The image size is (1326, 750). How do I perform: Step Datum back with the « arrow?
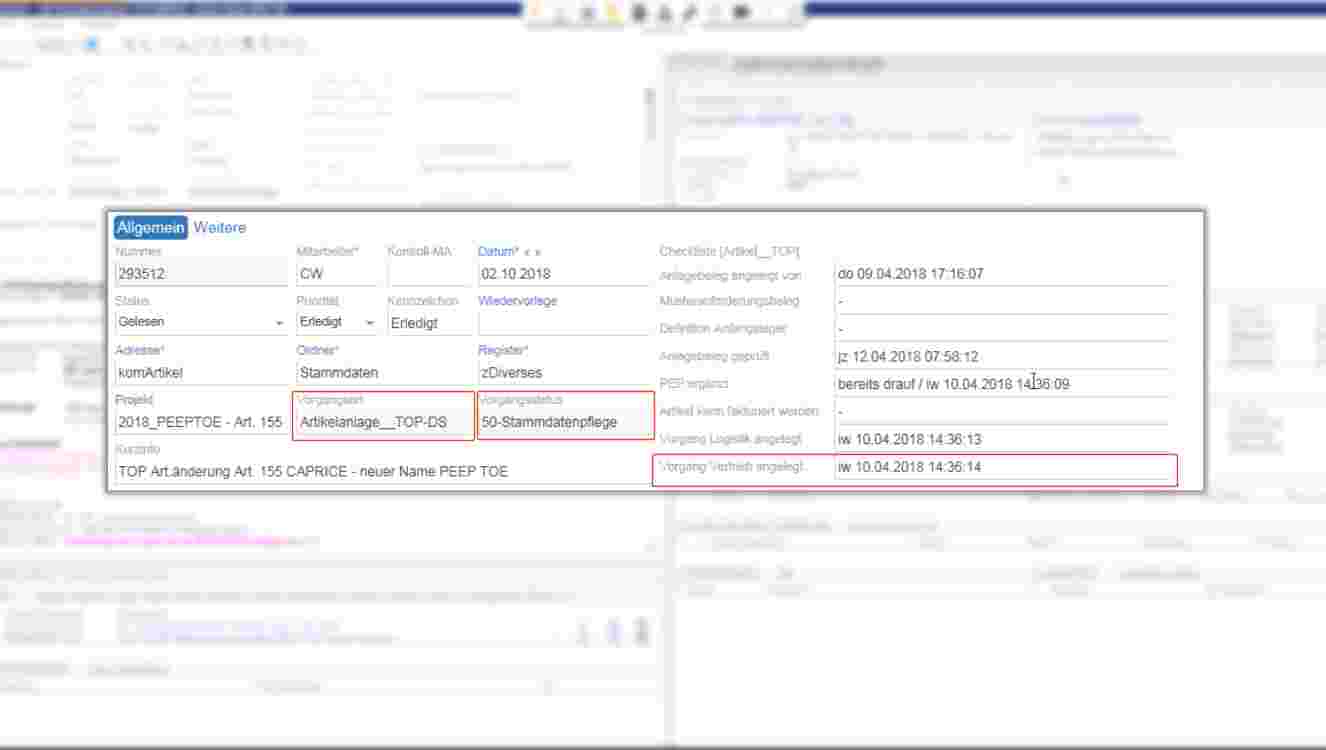click(527, 252)
